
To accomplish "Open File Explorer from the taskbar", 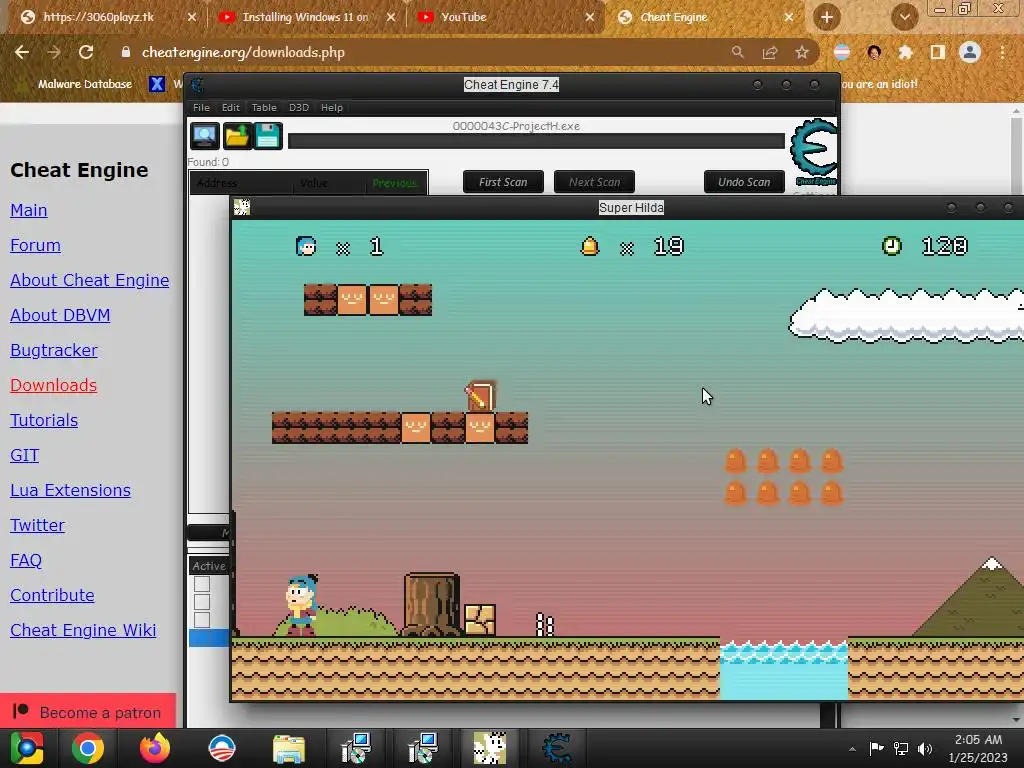I will [289, 748].
